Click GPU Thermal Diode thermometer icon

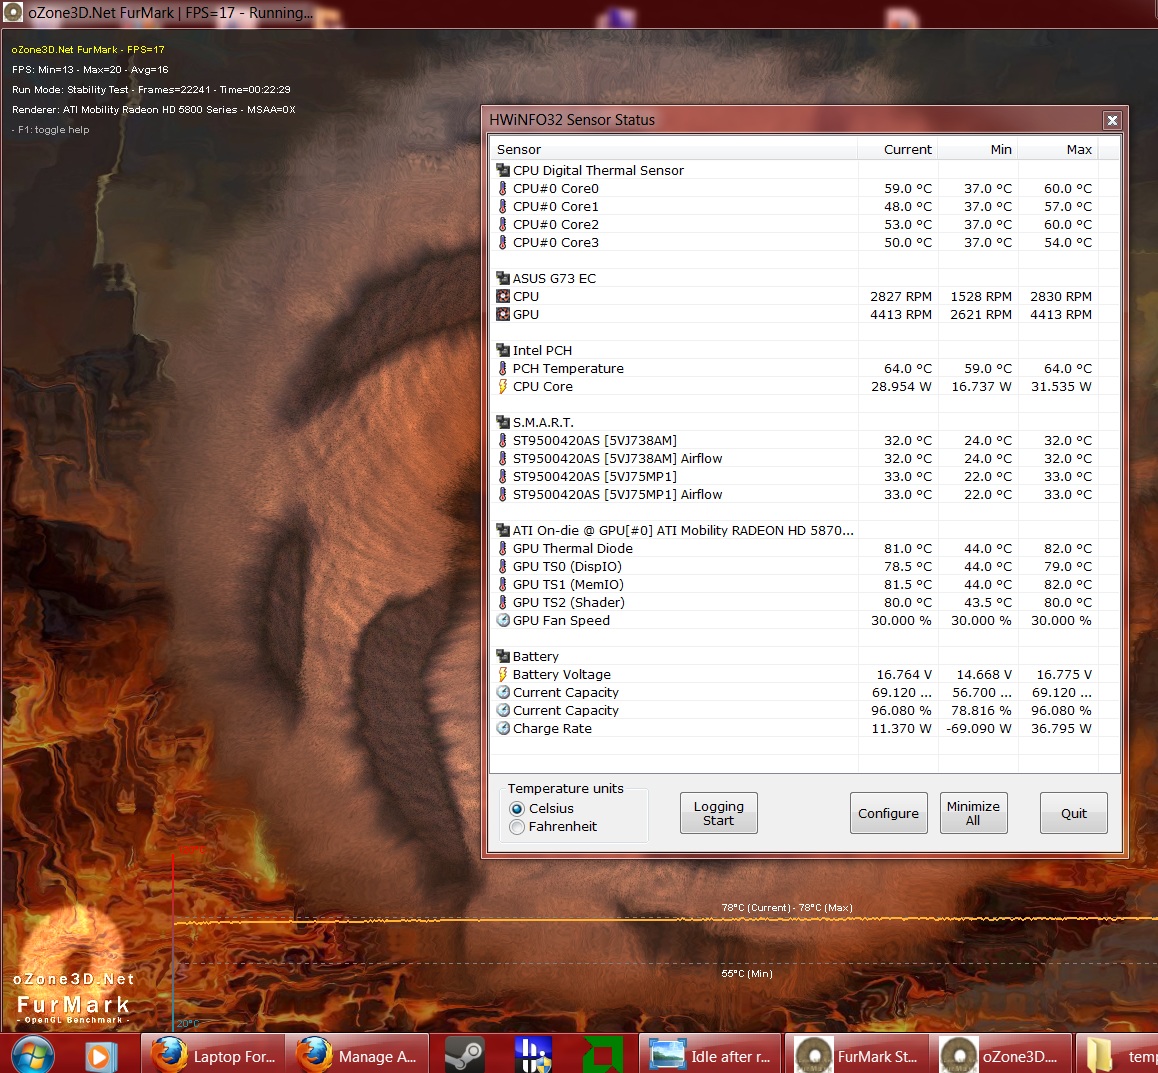pos(503,548)
